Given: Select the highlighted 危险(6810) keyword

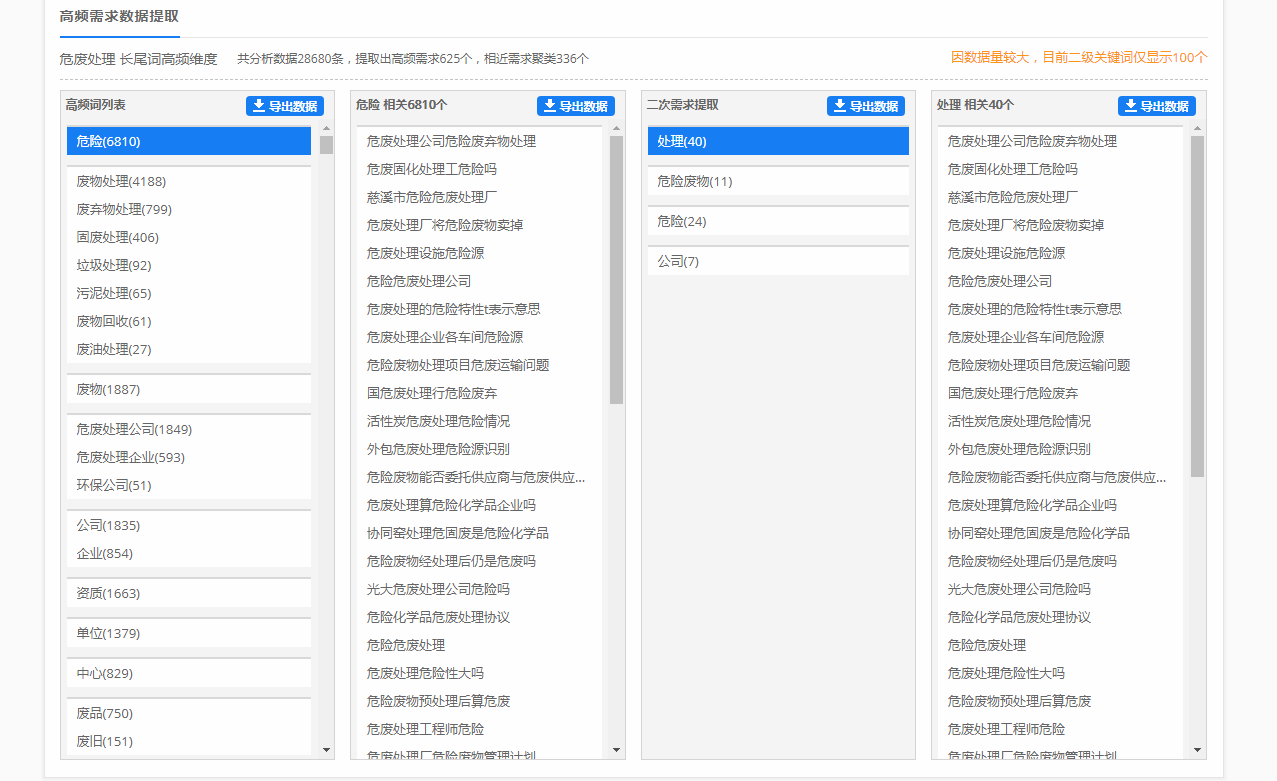Looking at the screenshot, I should (x=188, y=141).
